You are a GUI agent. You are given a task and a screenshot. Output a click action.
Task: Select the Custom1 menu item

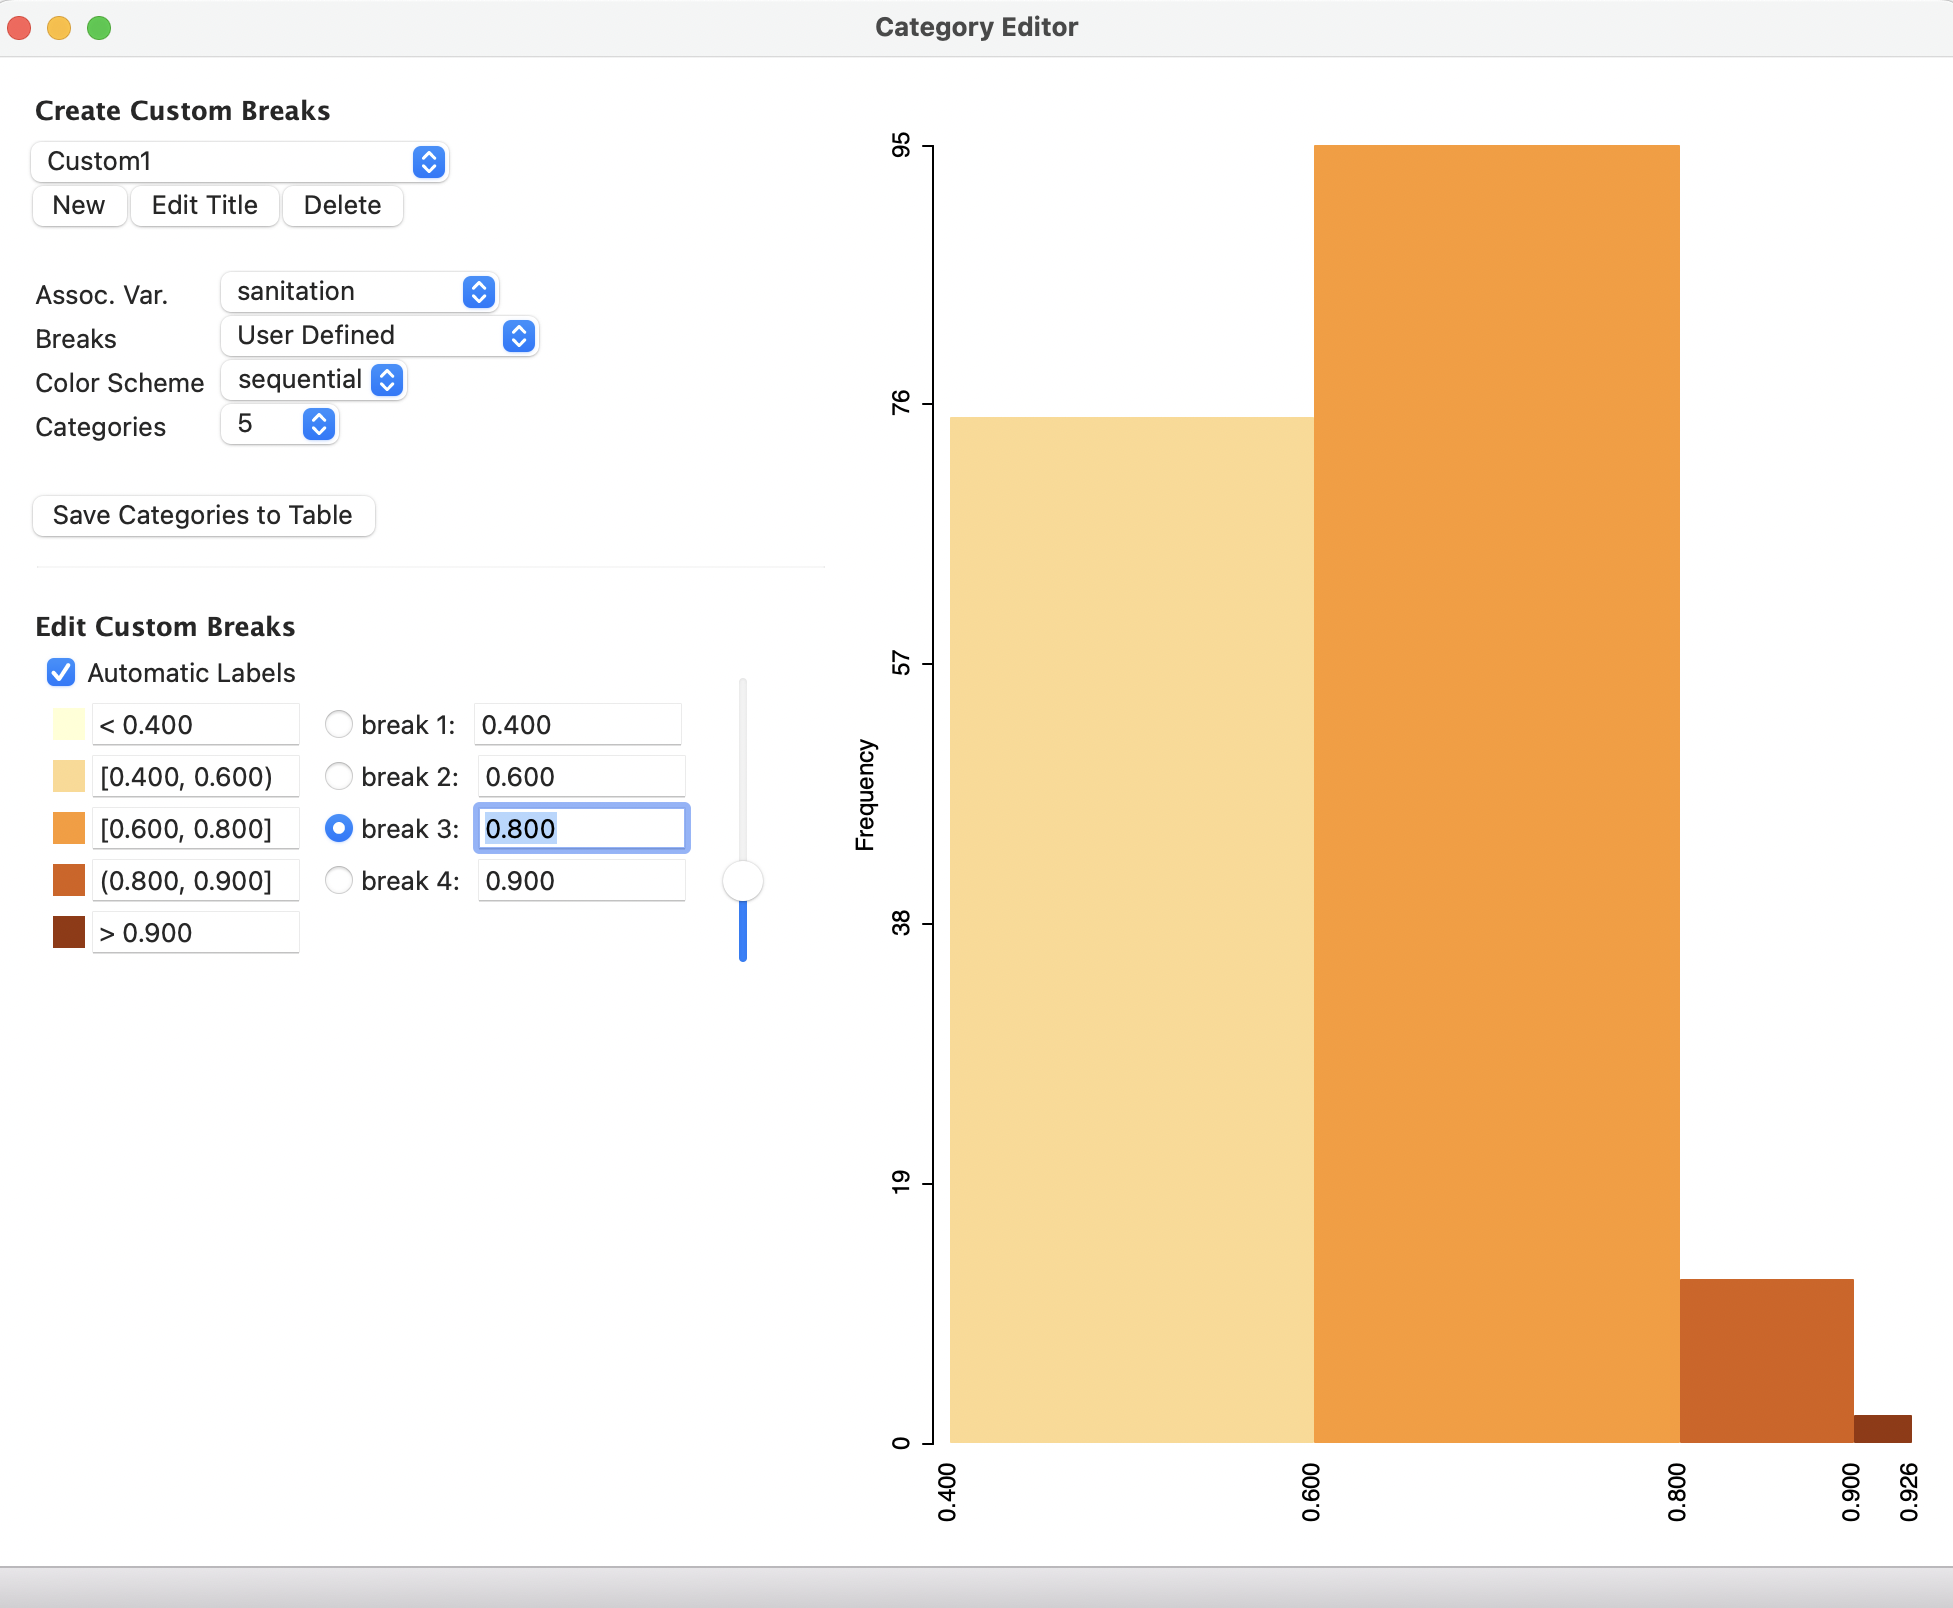click(240, 159)
